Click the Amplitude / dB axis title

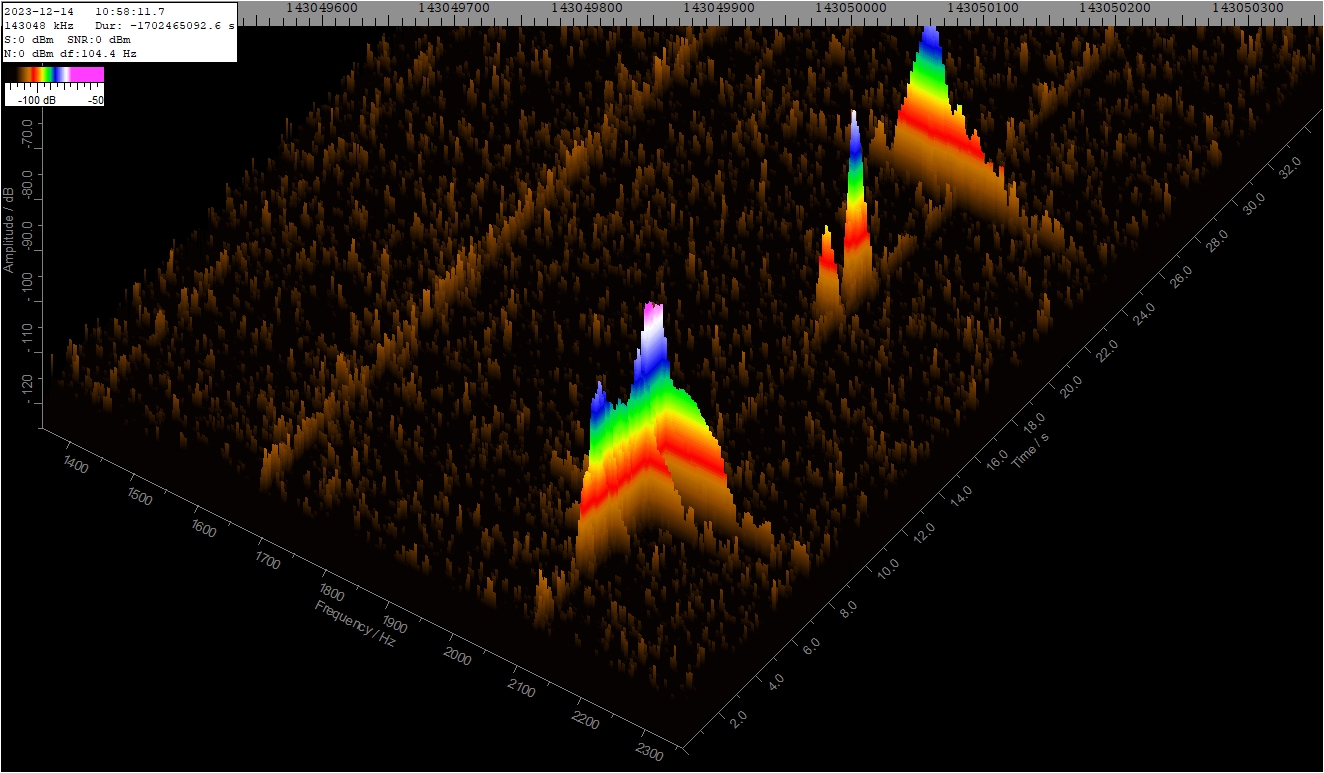(x=9, y=229)
